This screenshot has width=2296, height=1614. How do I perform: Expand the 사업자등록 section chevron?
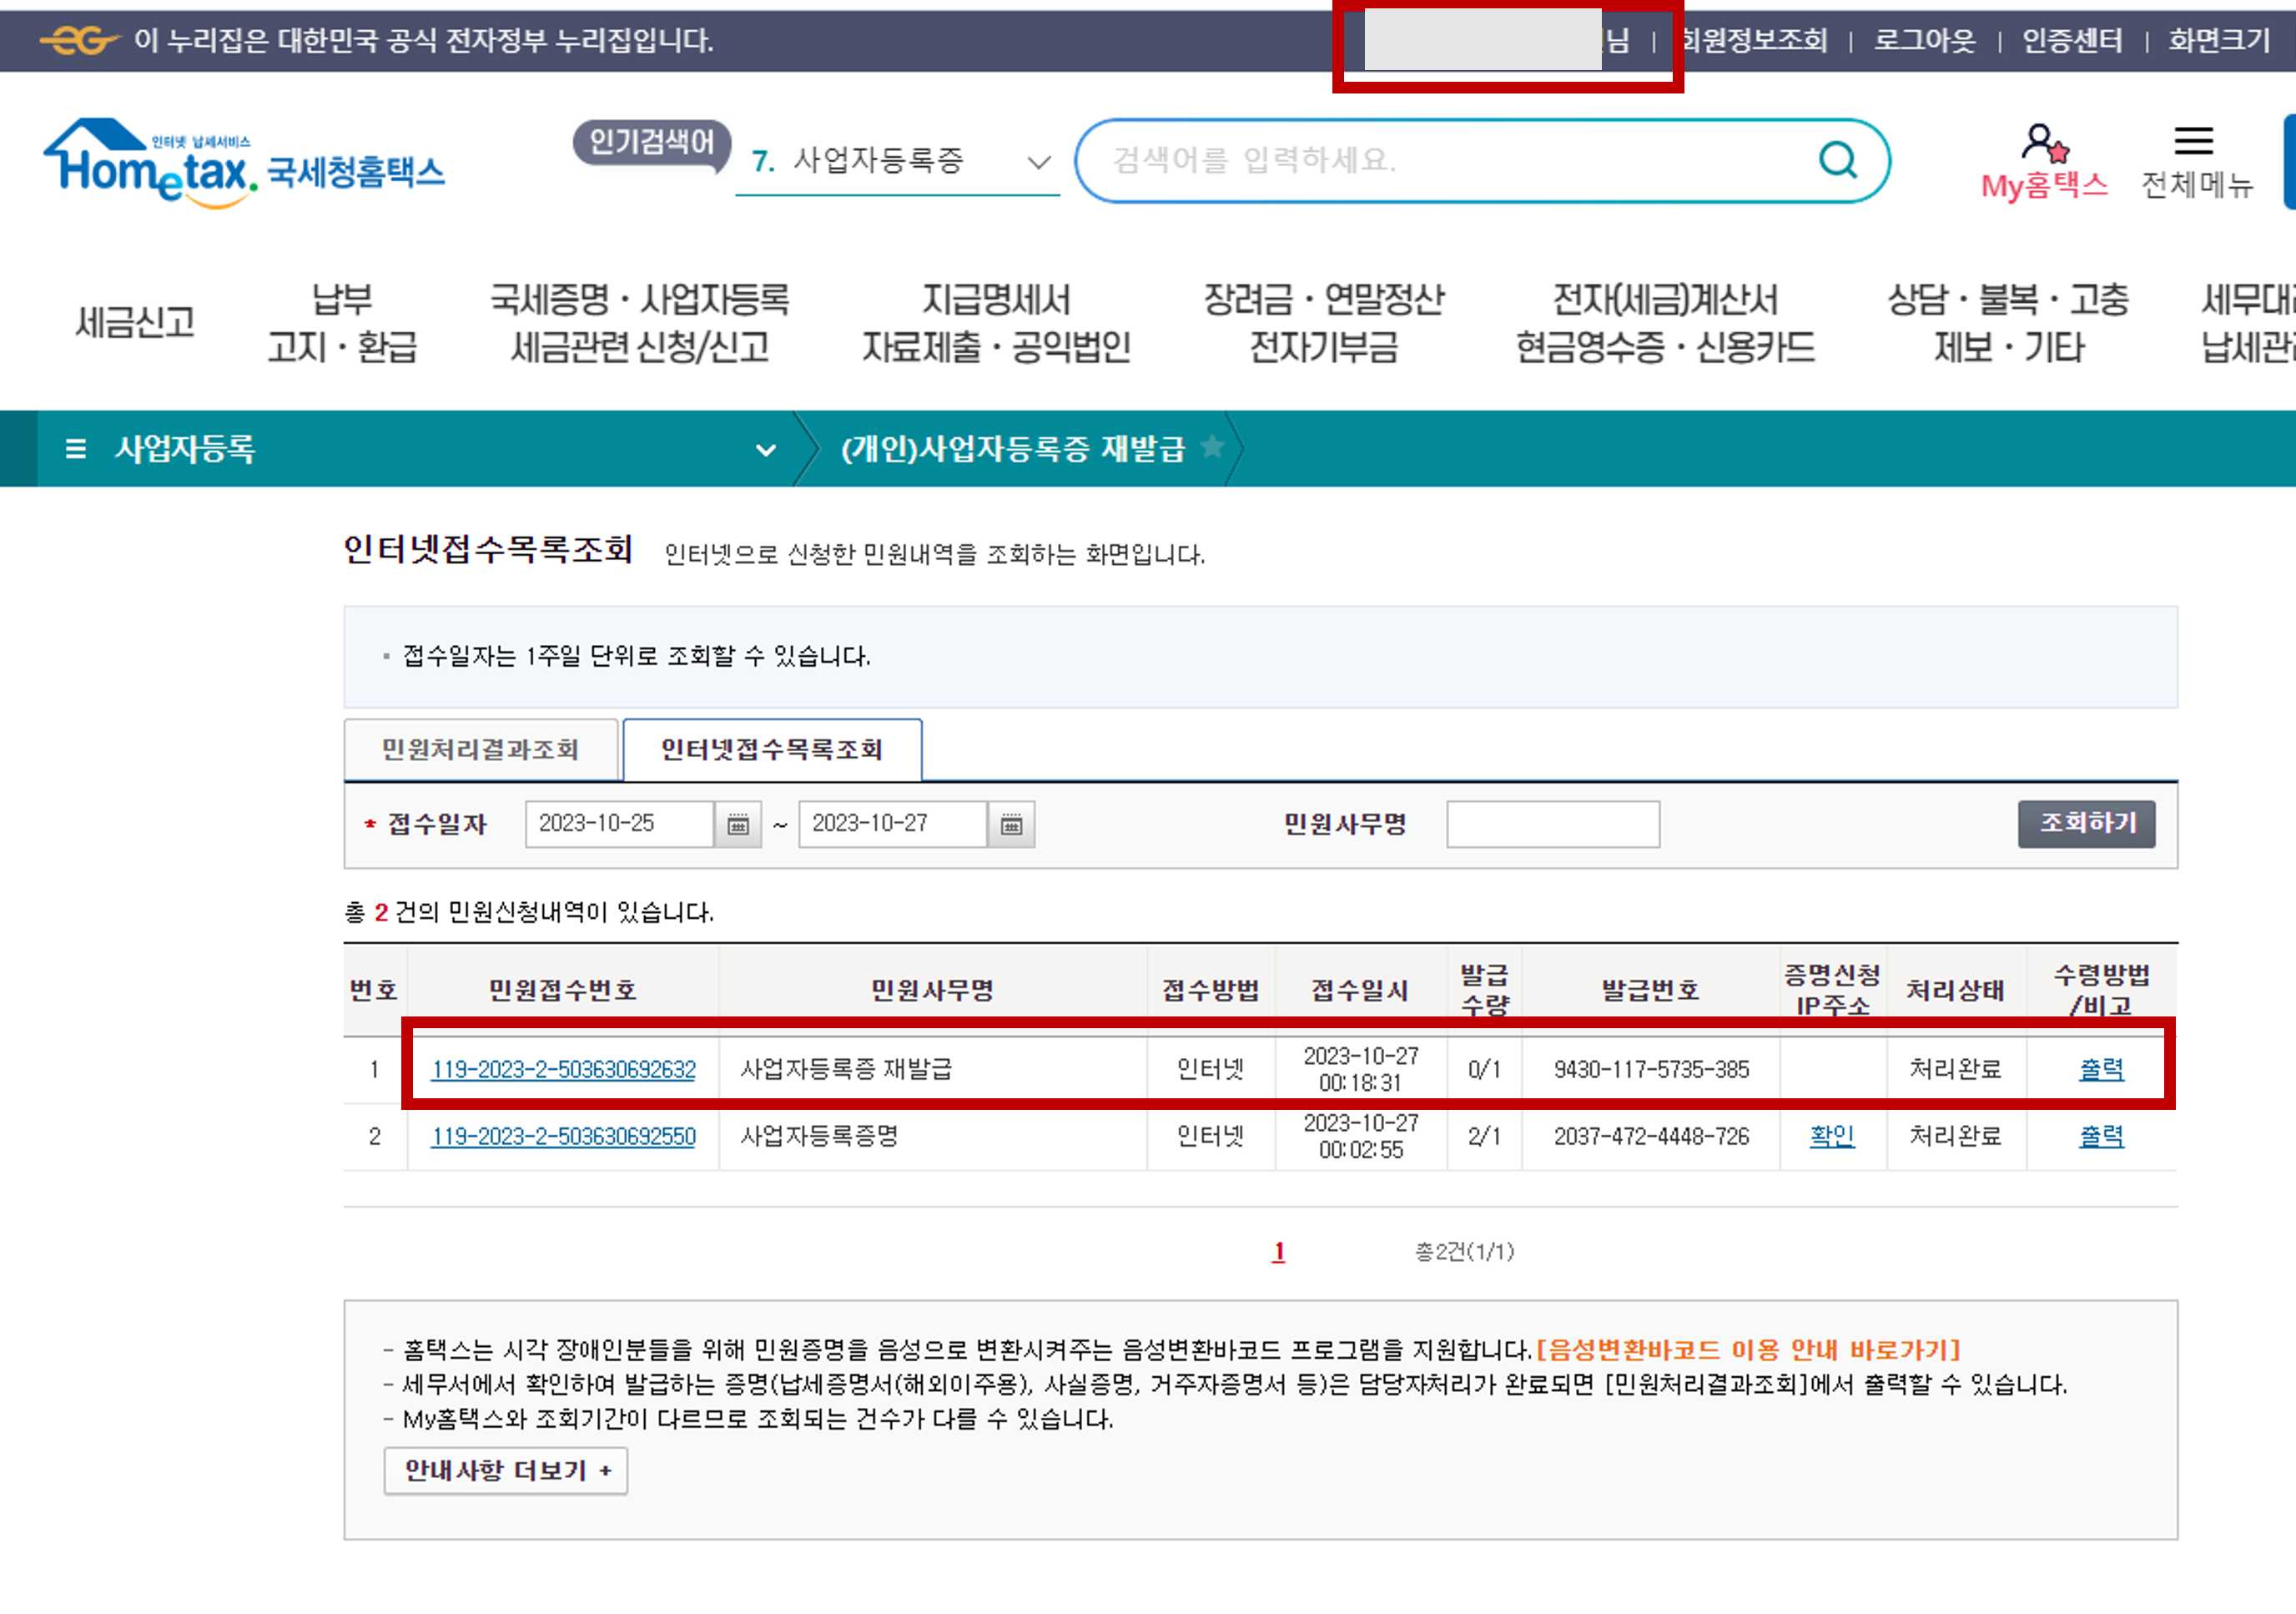[x=765, y=450]
